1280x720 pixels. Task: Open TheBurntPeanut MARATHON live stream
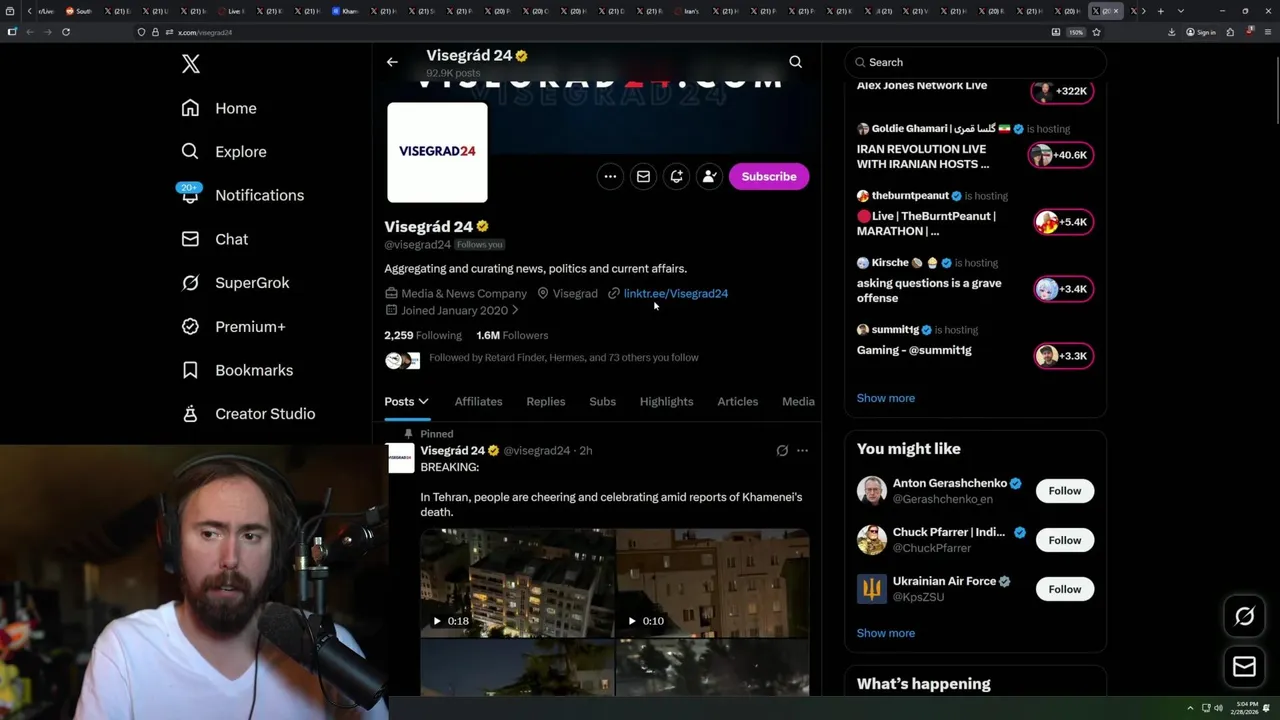coord(926,223)
